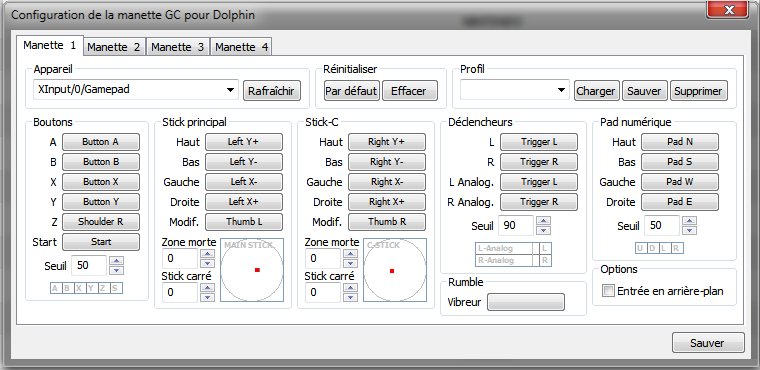This screenshot has width=760, height=370.
Task: Remap the Start button binding
Action: (101, 242)
